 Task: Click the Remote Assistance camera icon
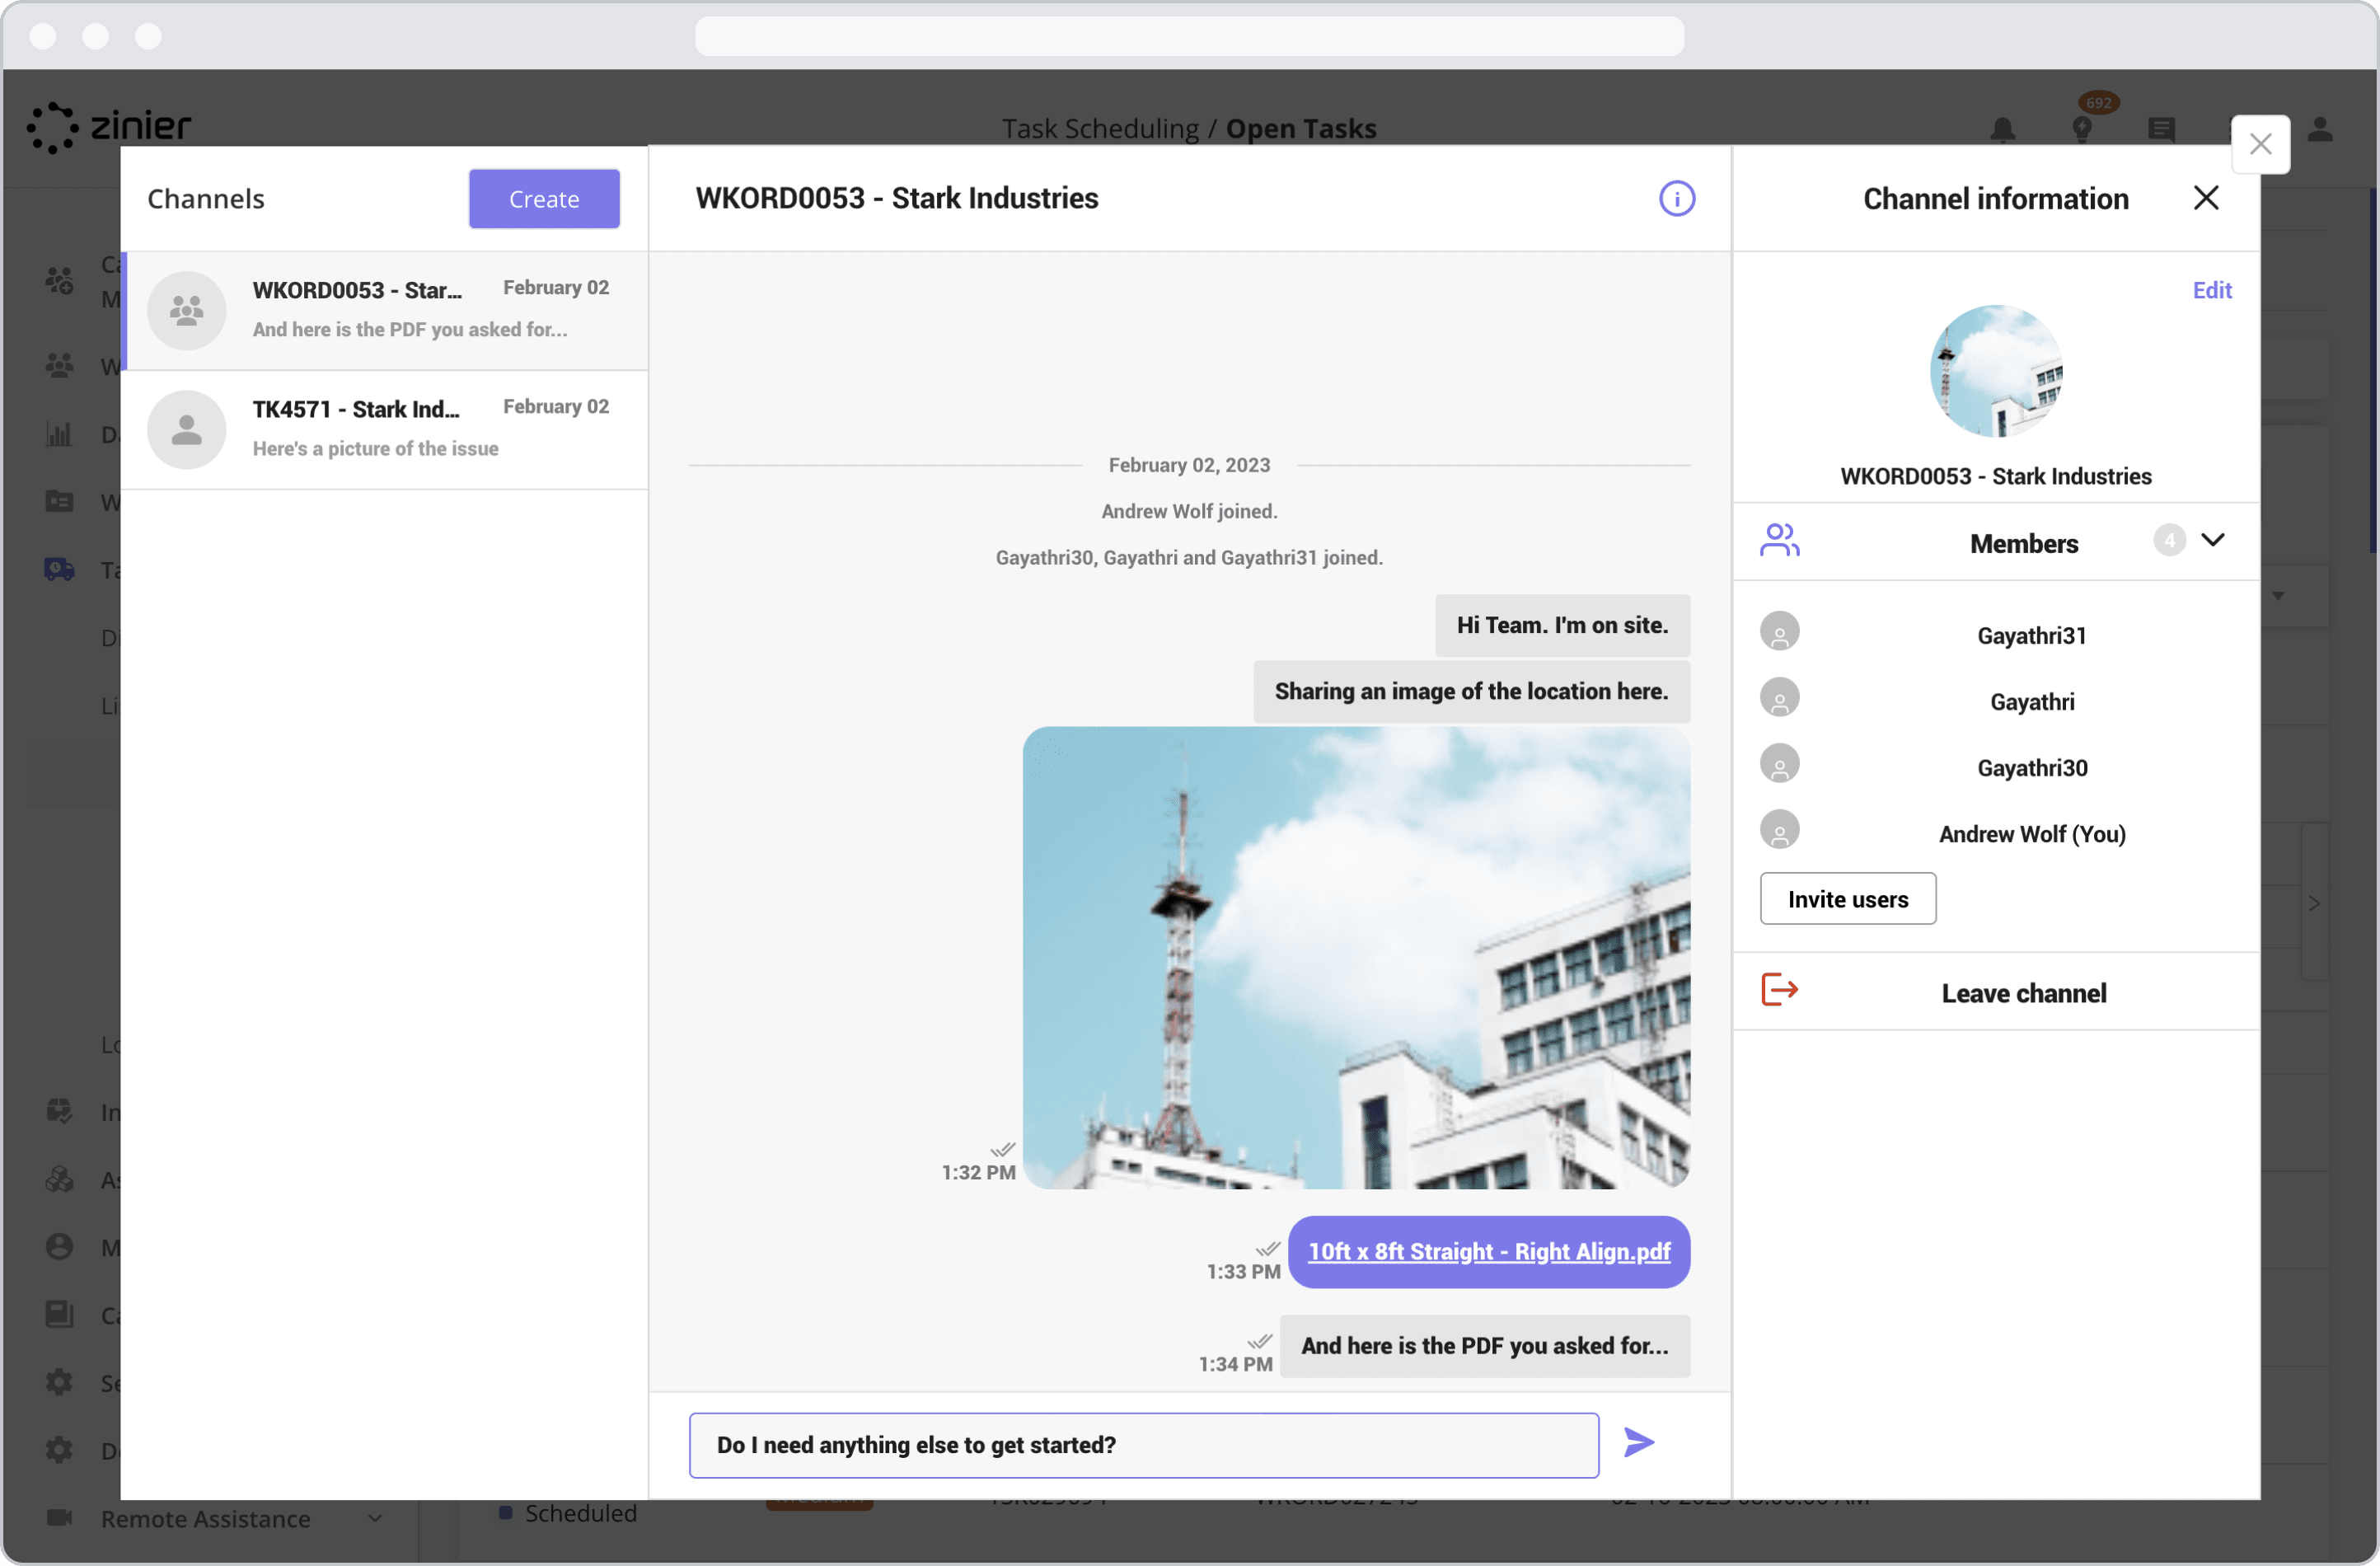(59, 1517)
